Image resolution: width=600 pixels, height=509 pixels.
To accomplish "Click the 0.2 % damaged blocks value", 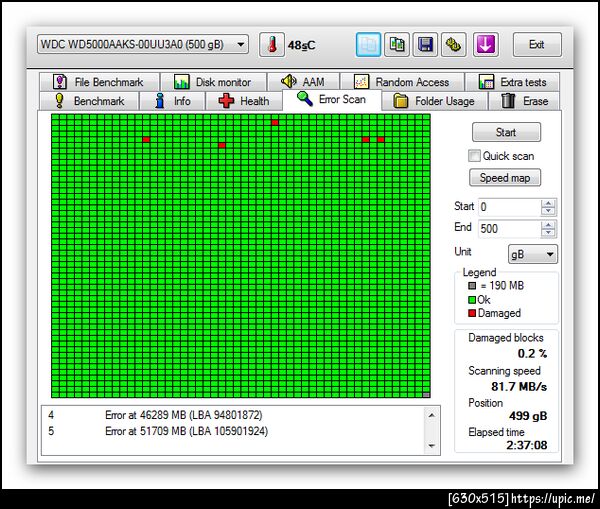I will coord(532,353).
